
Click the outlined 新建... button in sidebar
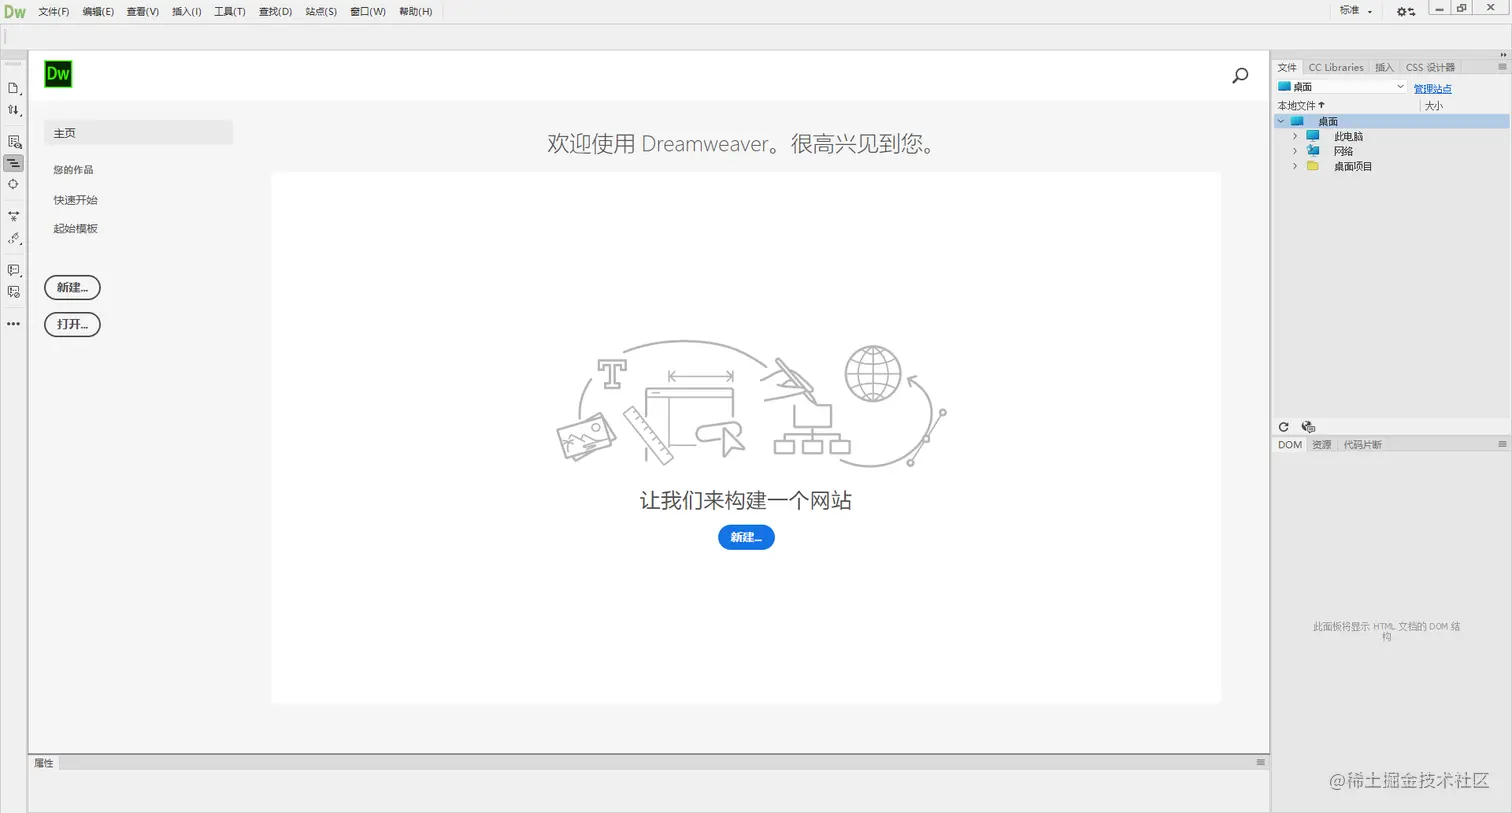[x=72, y=287]
